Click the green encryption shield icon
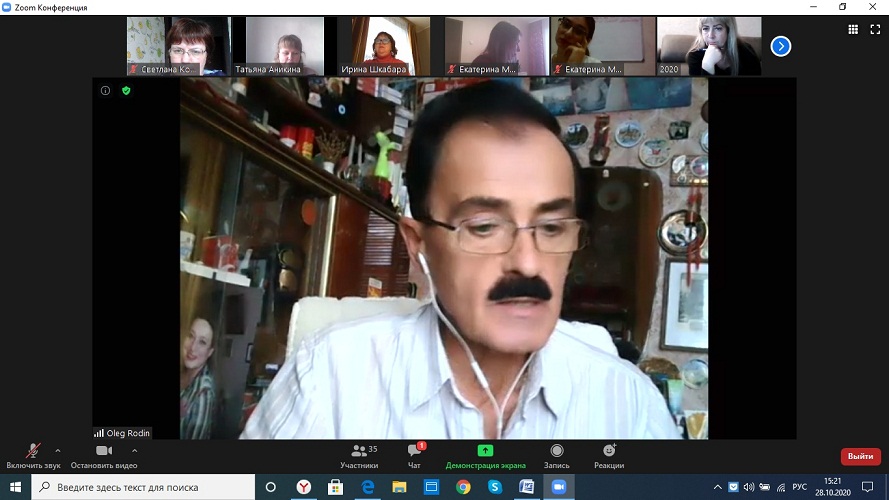This screenshot has height=500, width=889. (x=126, y=90)
